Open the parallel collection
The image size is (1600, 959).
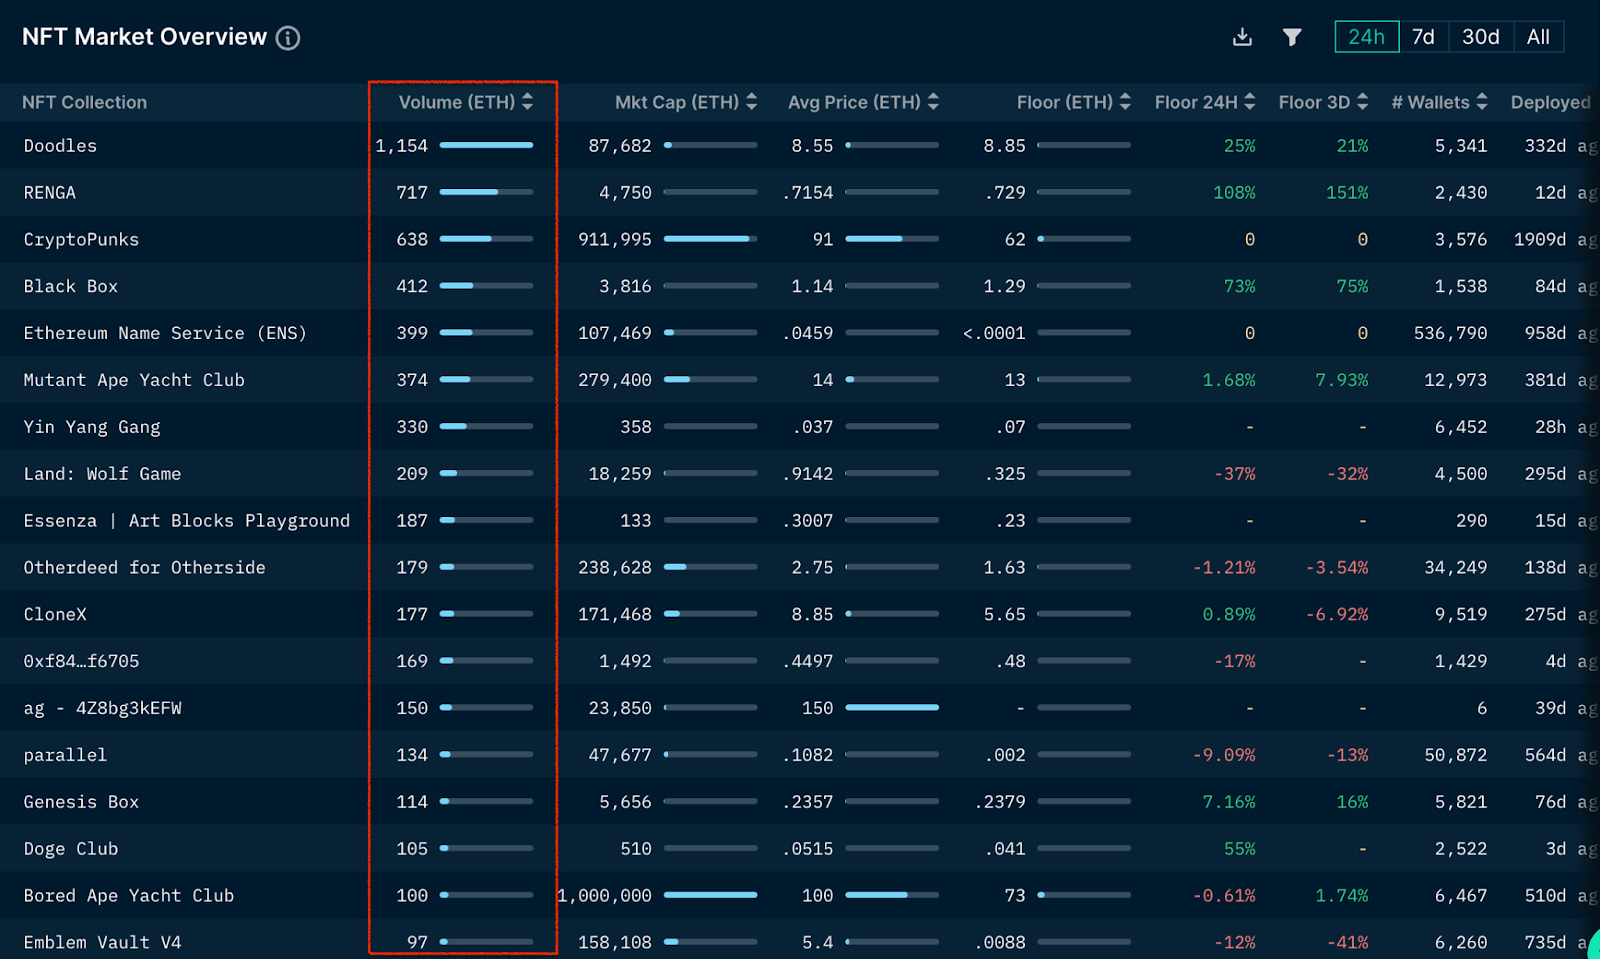pyautogui.click(x=65, y=755)
